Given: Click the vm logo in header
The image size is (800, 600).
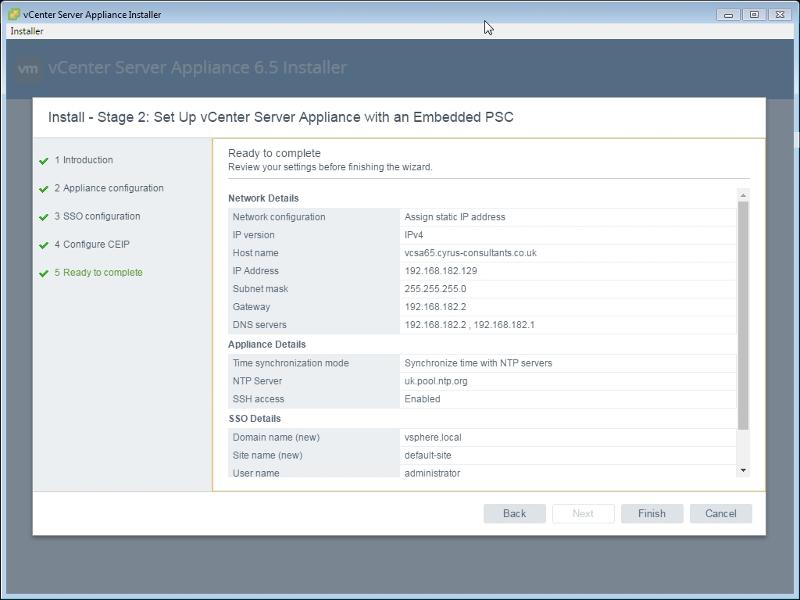Looking at the screenshot, I should pyautogui.click(x=28, y=68).
